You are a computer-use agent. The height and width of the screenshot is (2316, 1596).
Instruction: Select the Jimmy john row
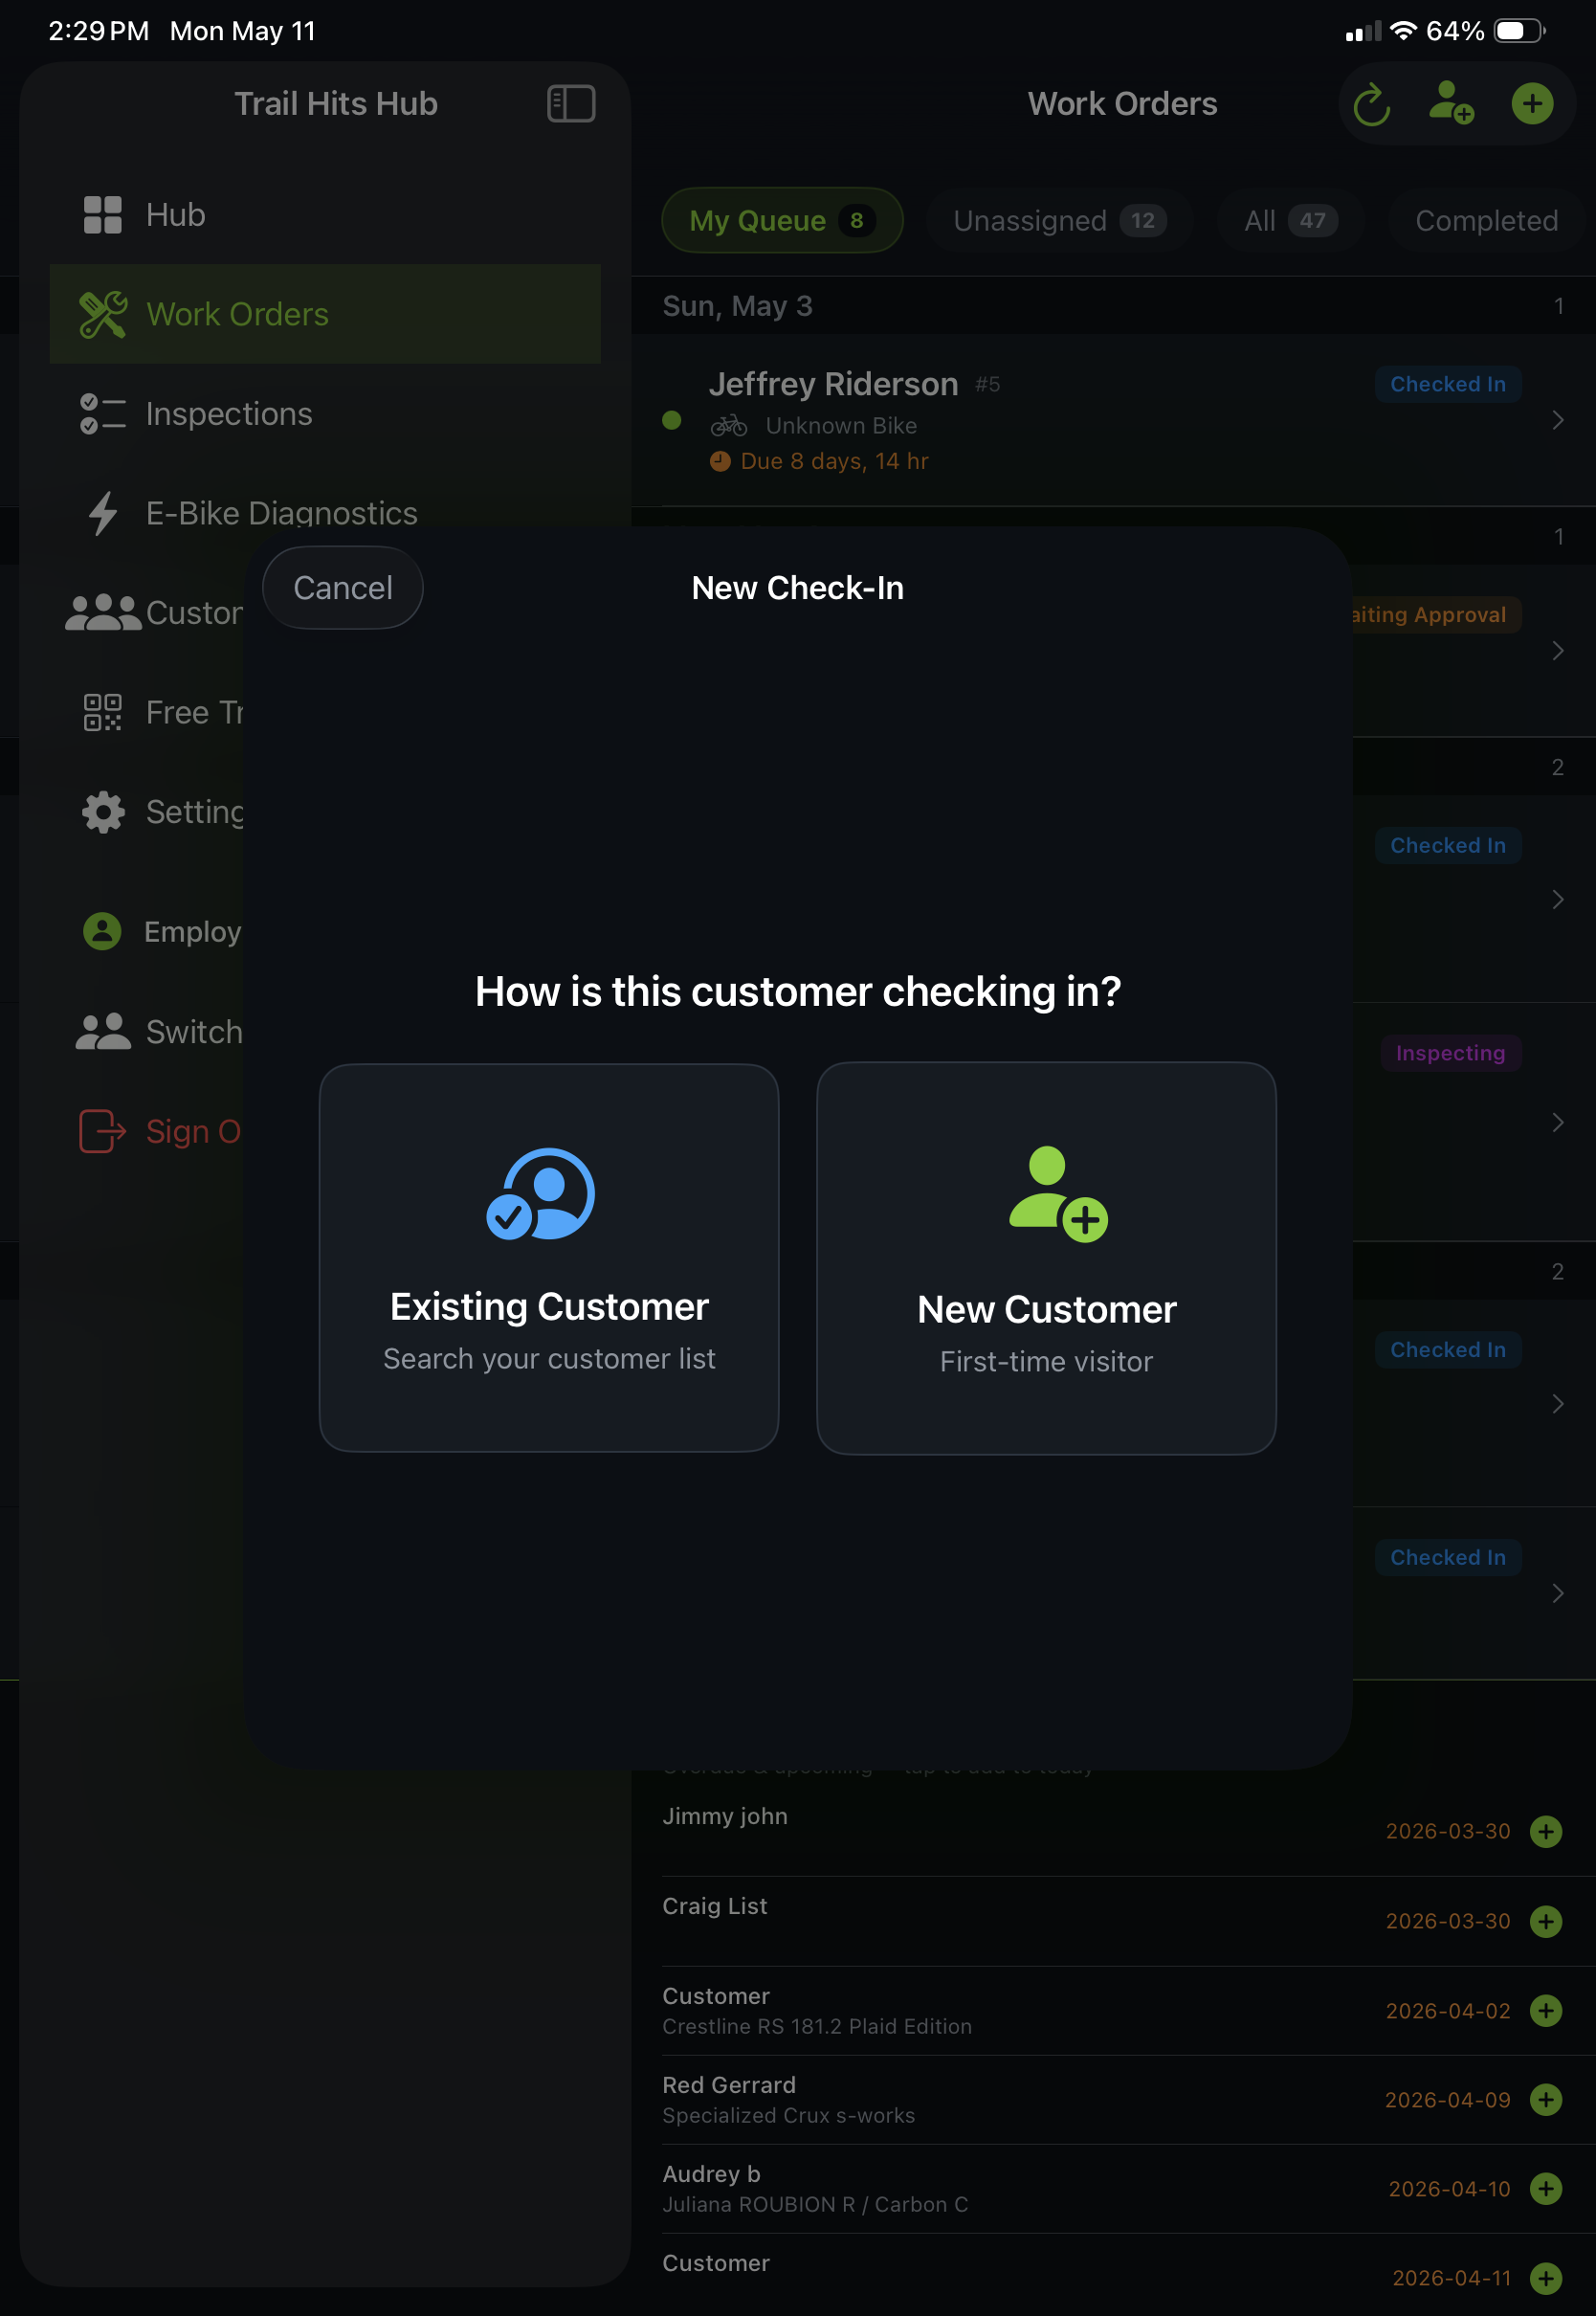point(1113,1831)
